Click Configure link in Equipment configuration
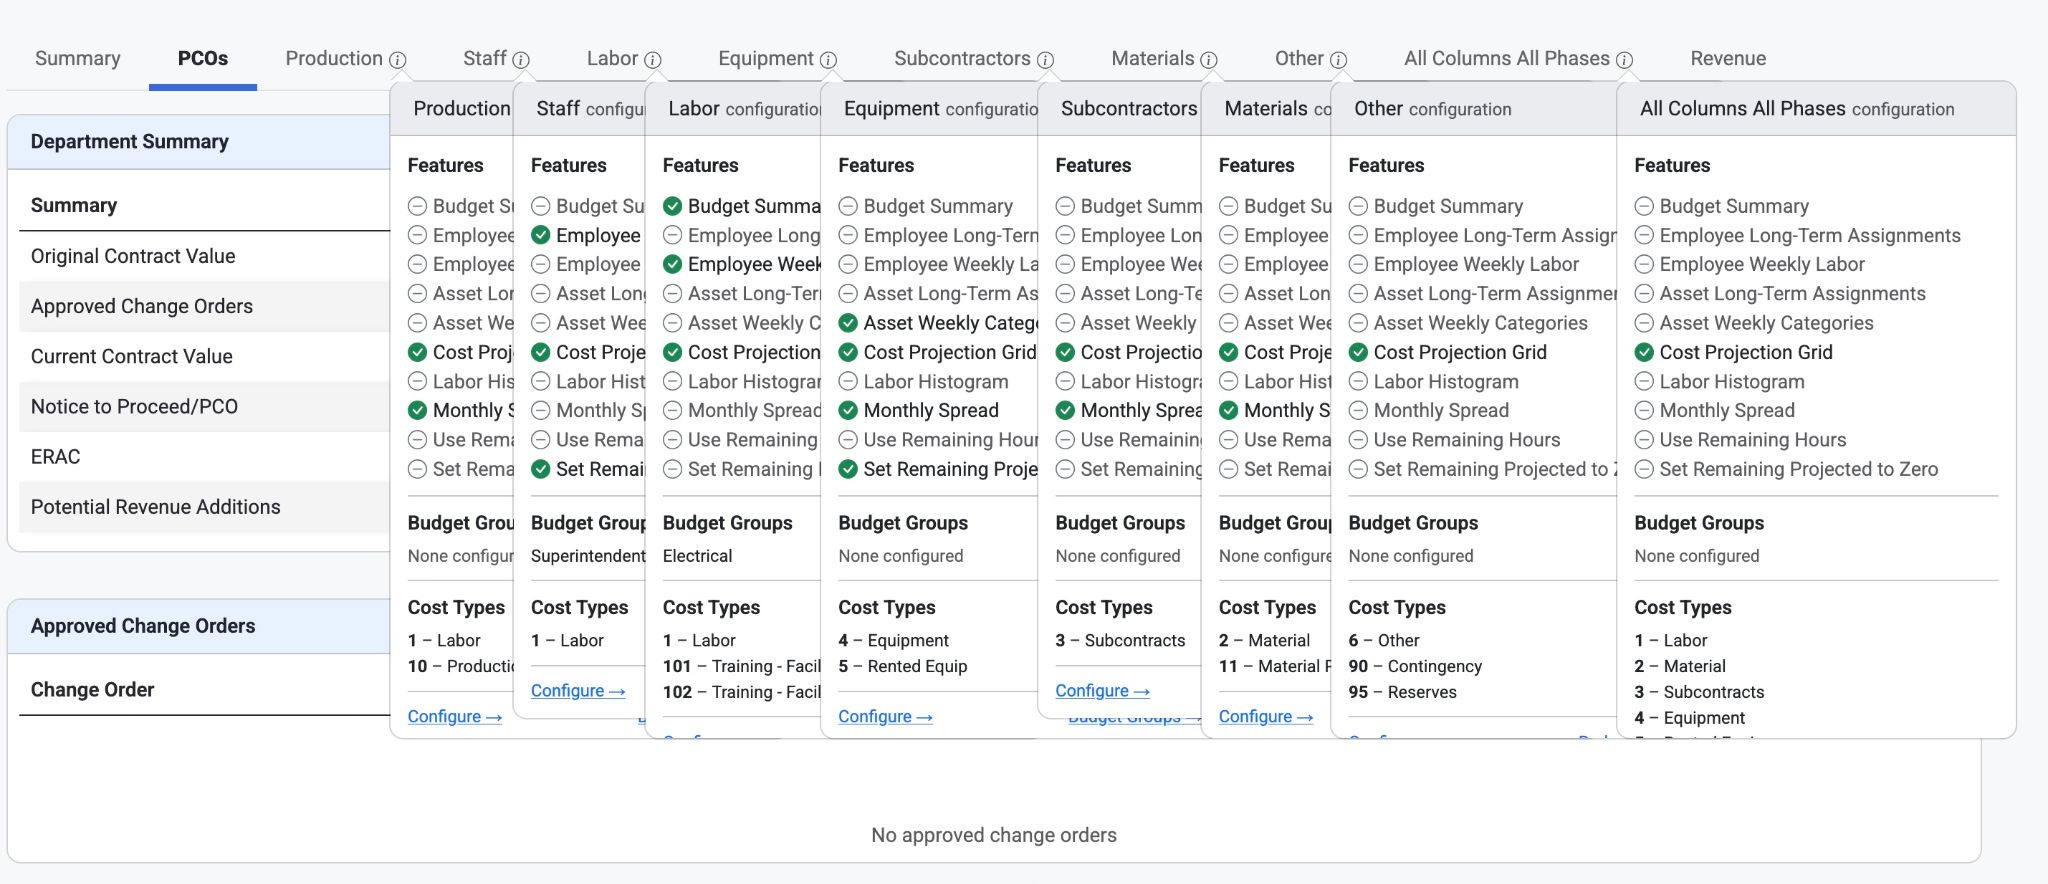This screenshot has width=2048, height=884. click(x=885, y=716)
